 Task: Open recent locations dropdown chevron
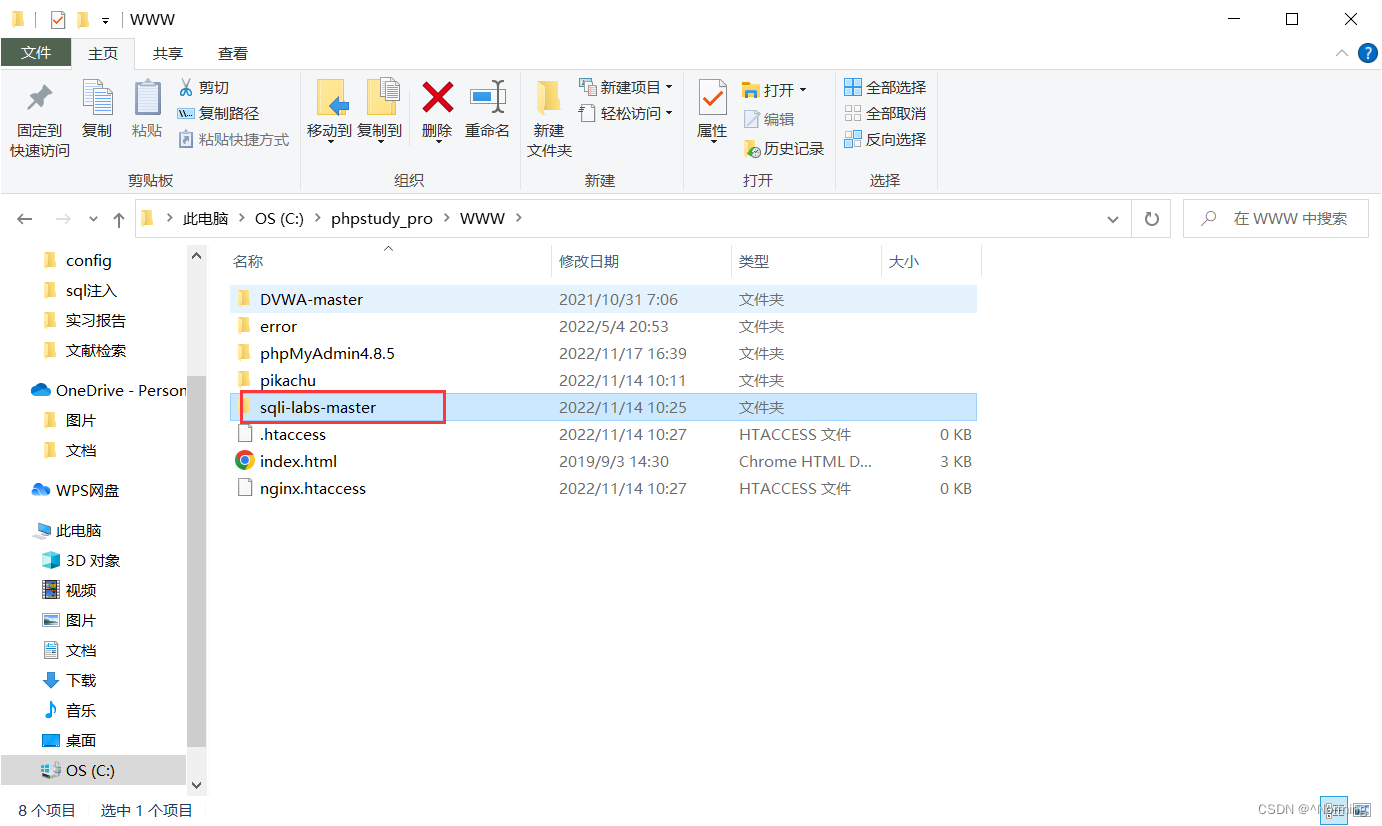[93, 219]
